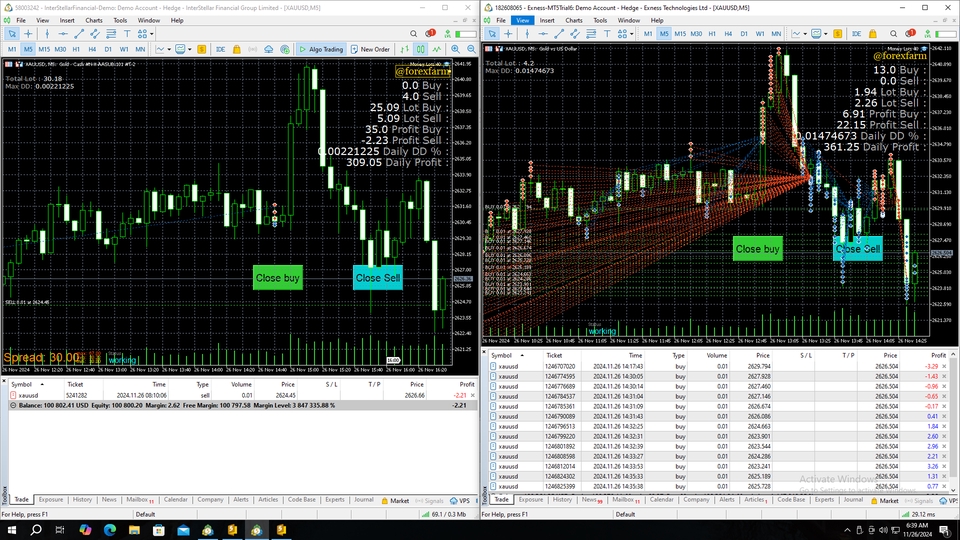
Task: Switch left chart to M1 timeframe
Action: (12, 49)
